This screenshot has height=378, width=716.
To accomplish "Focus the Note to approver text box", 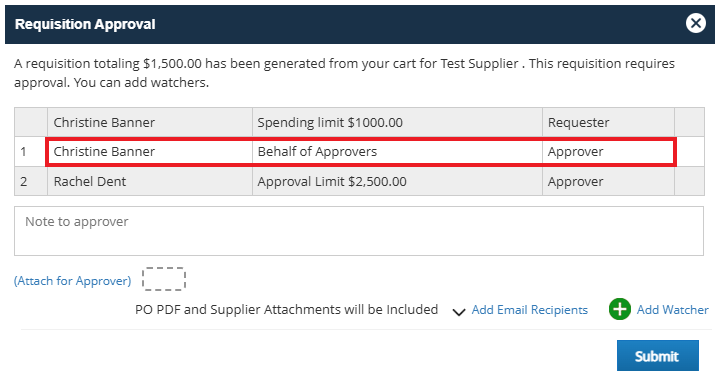I will point(359,231).
